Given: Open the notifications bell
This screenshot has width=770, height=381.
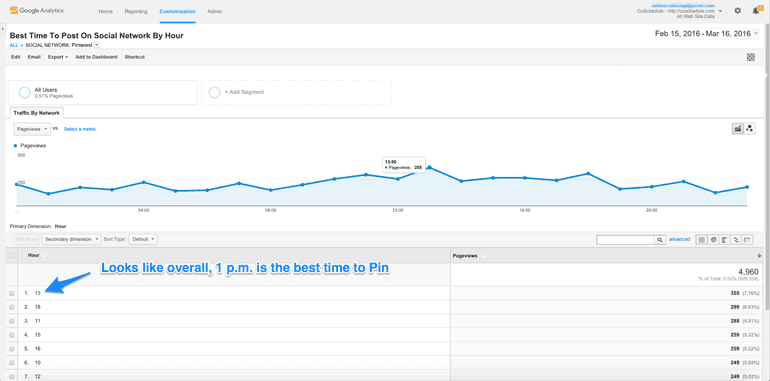Looking at the screenshot, I should point(756,10).
